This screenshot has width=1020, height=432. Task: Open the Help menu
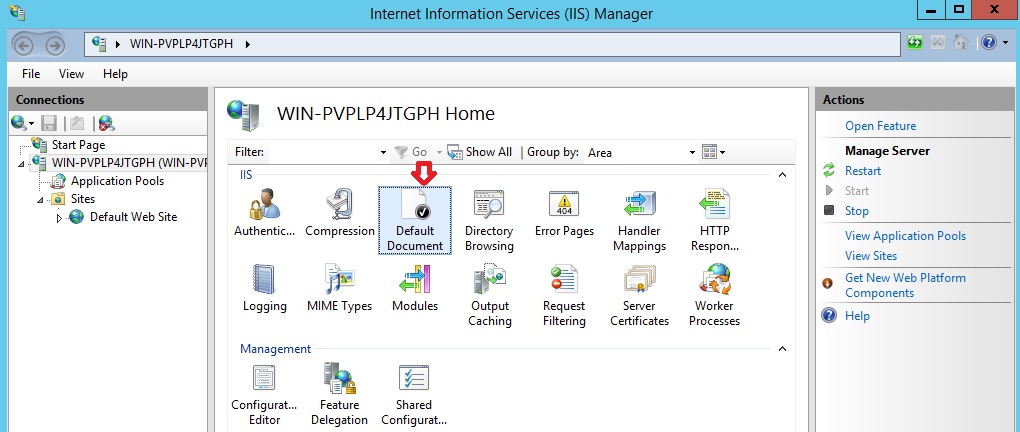(x=115, y=74)
